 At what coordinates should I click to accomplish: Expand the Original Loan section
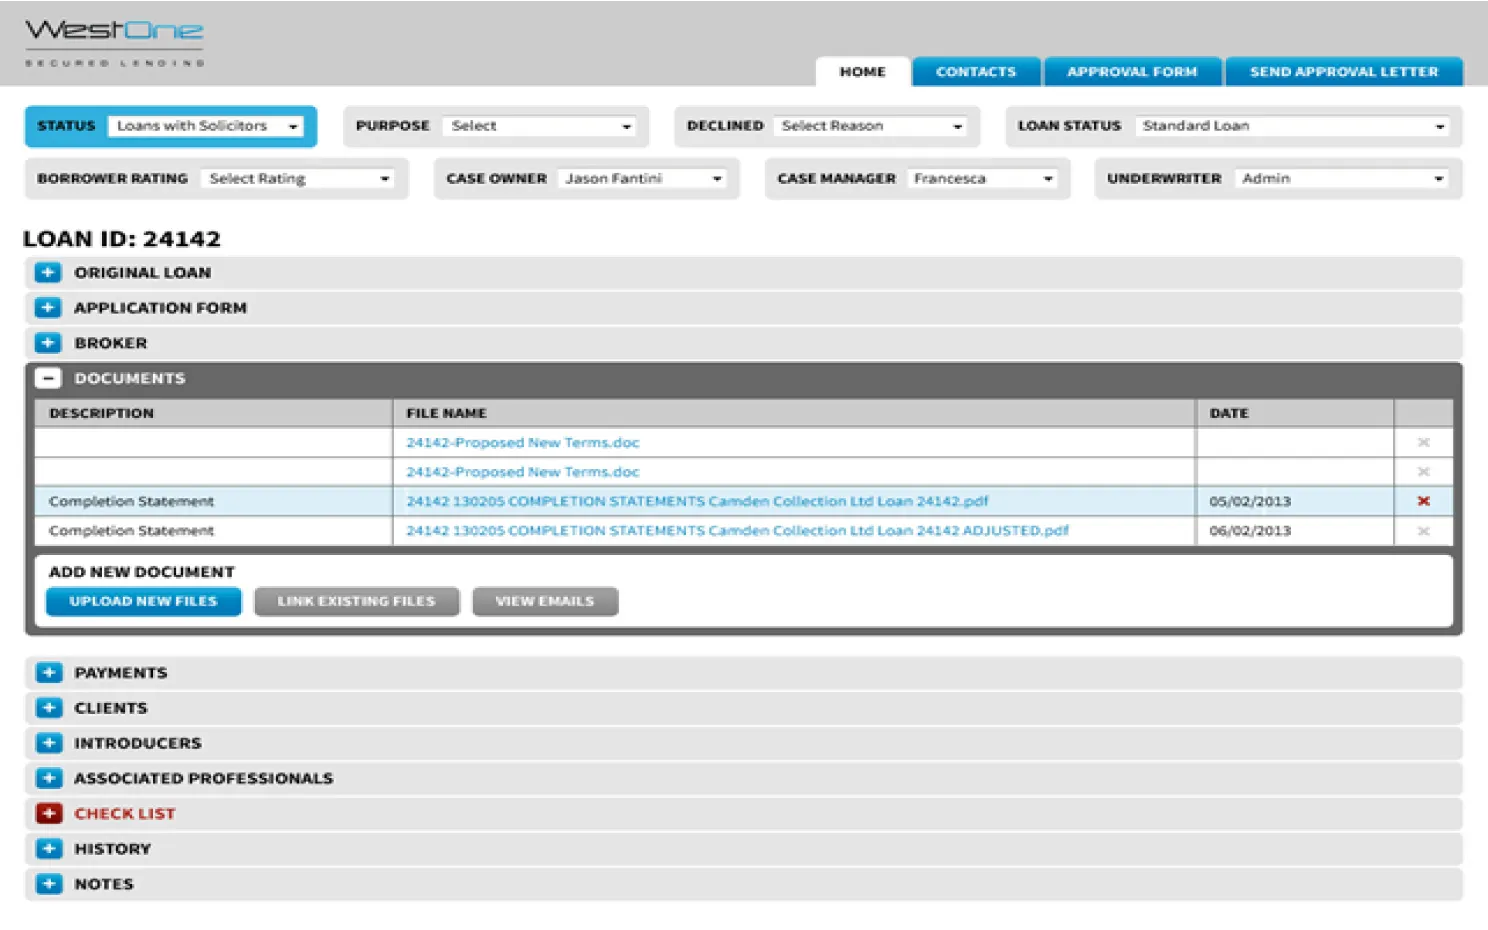click(x=47, y=271)
